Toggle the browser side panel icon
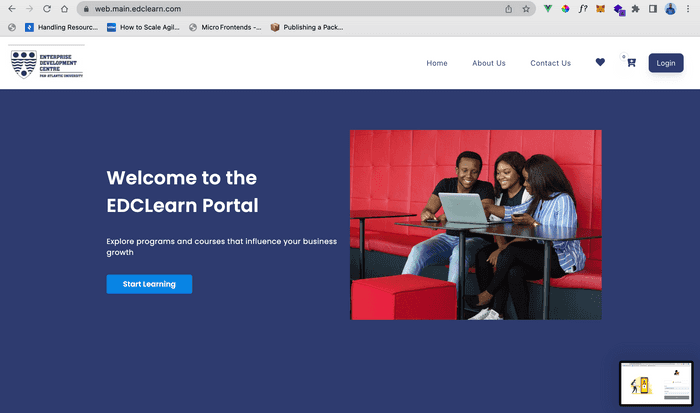This screenshot has width=700, height=413. [653, 8]
